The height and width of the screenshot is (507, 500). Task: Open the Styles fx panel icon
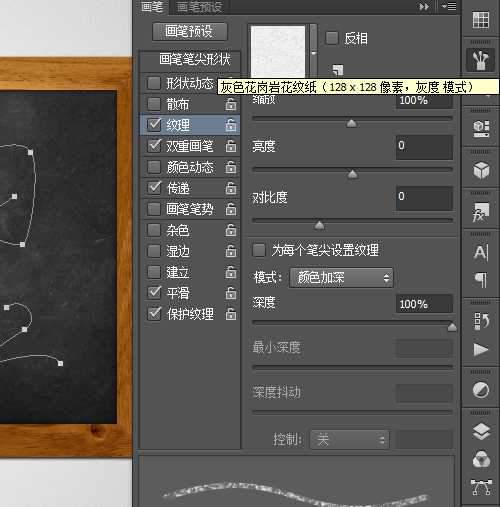coord(480,212)
